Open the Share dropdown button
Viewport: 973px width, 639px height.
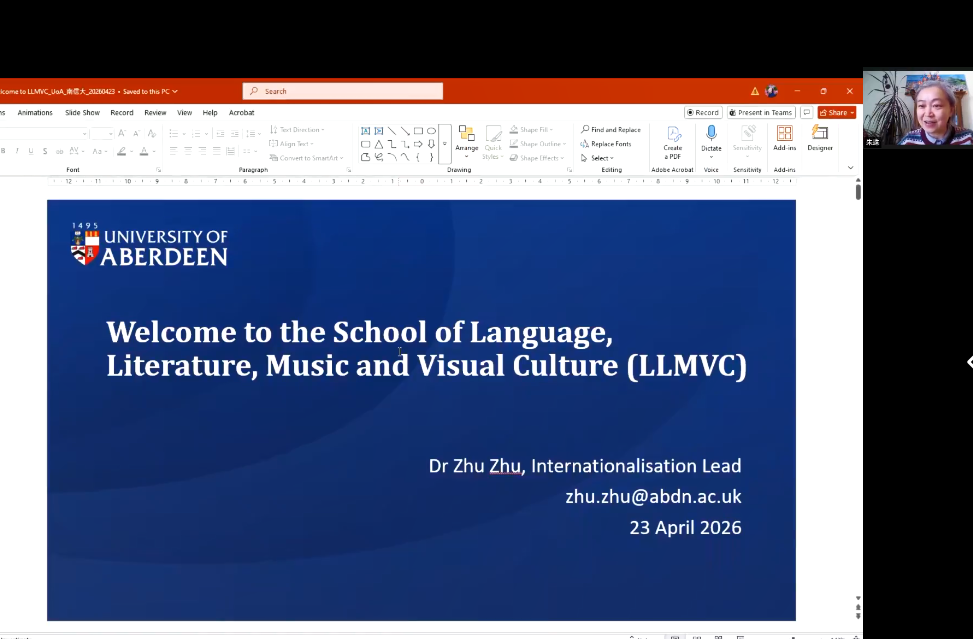(836, 113)
